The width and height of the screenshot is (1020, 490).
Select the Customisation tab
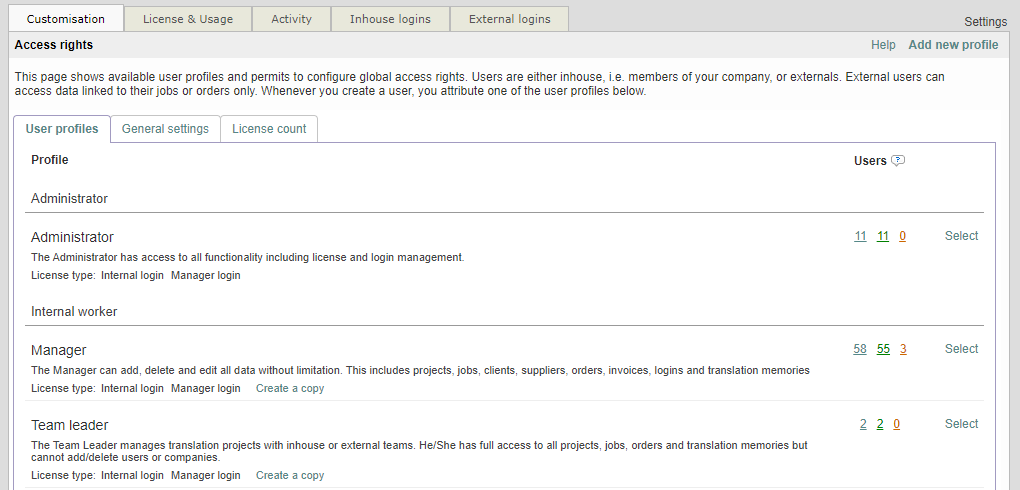(66, 19)
